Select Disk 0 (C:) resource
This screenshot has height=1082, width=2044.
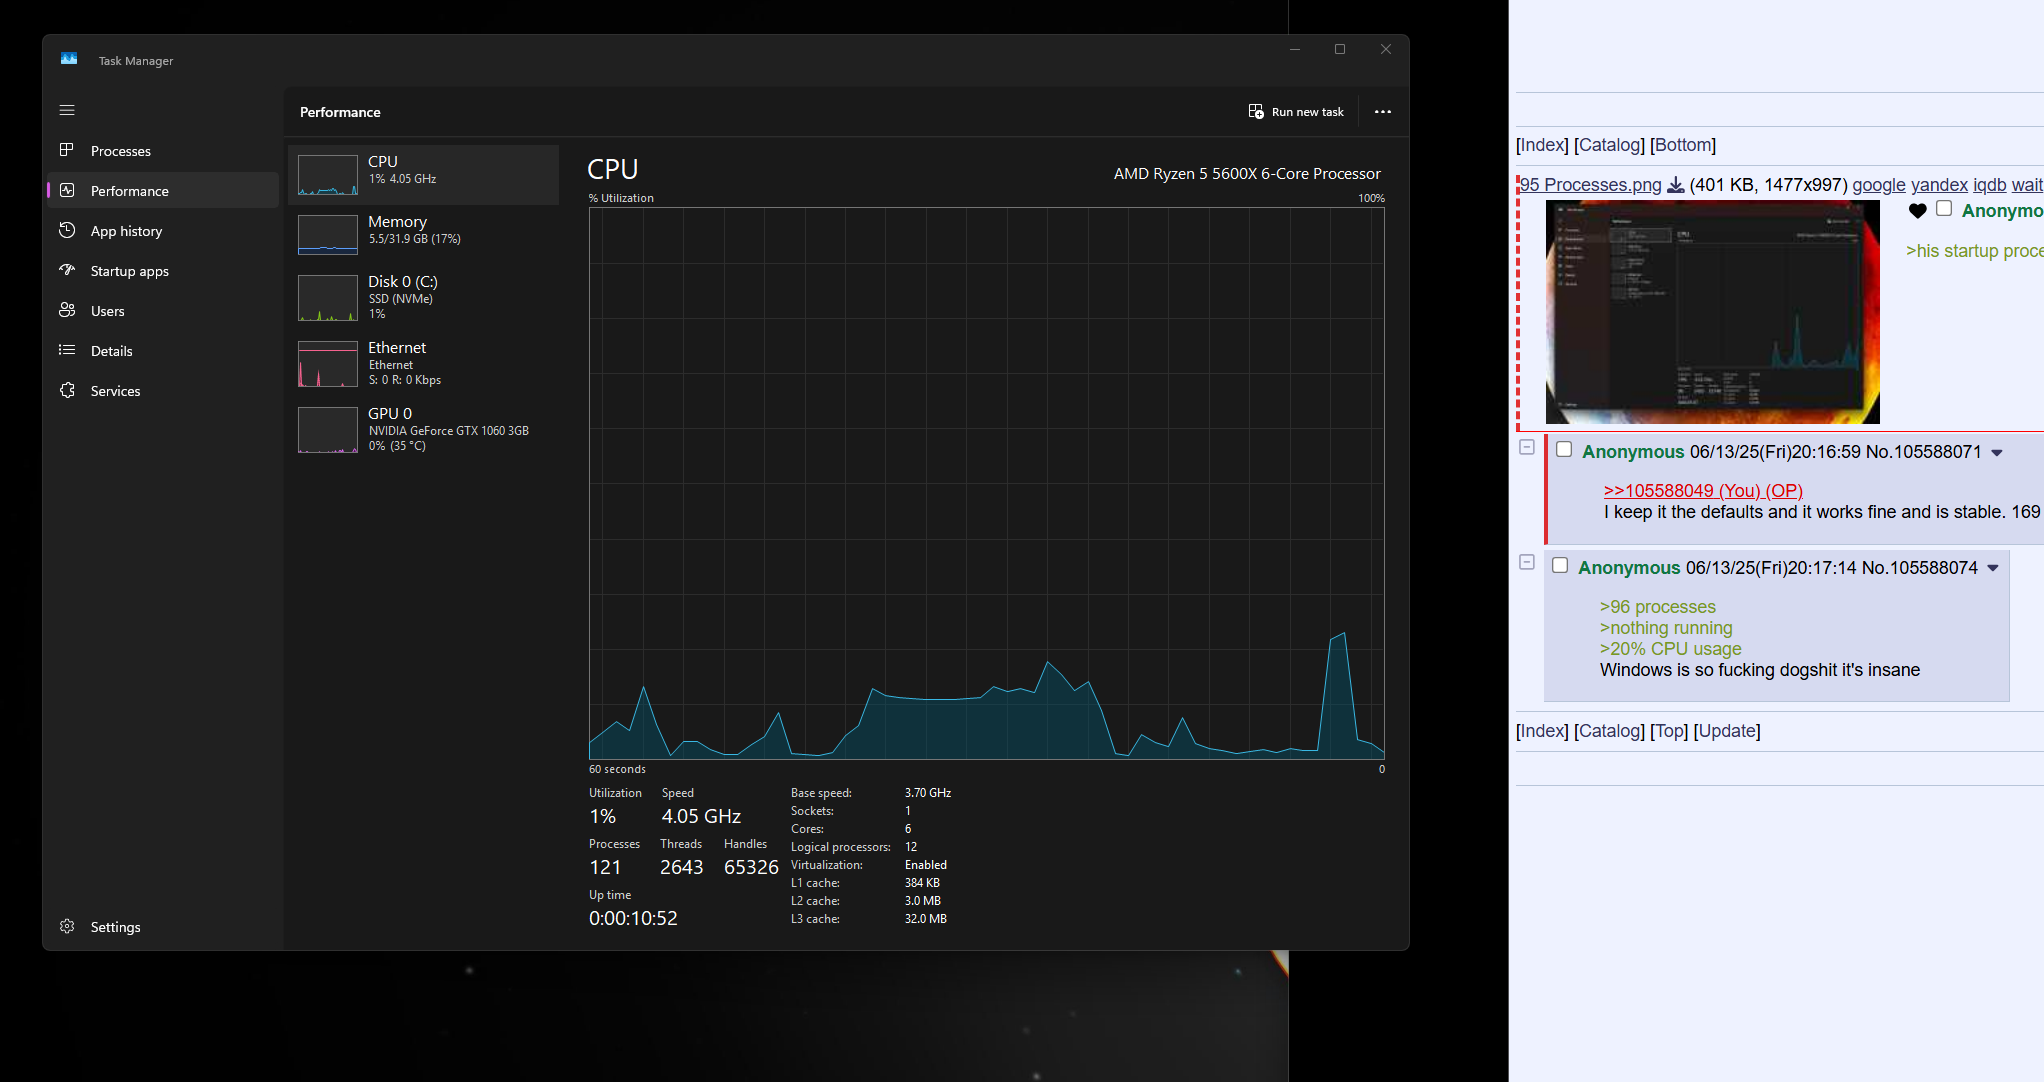point(423,298)
